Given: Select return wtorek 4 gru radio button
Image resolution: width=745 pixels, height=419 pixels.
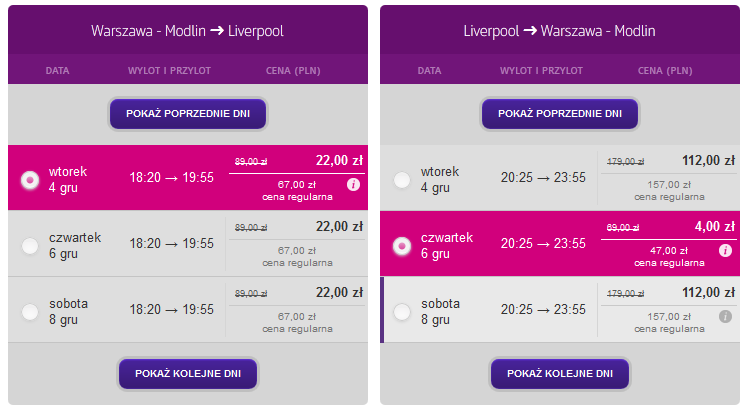Looking at the screenshot, I should 402,180.
